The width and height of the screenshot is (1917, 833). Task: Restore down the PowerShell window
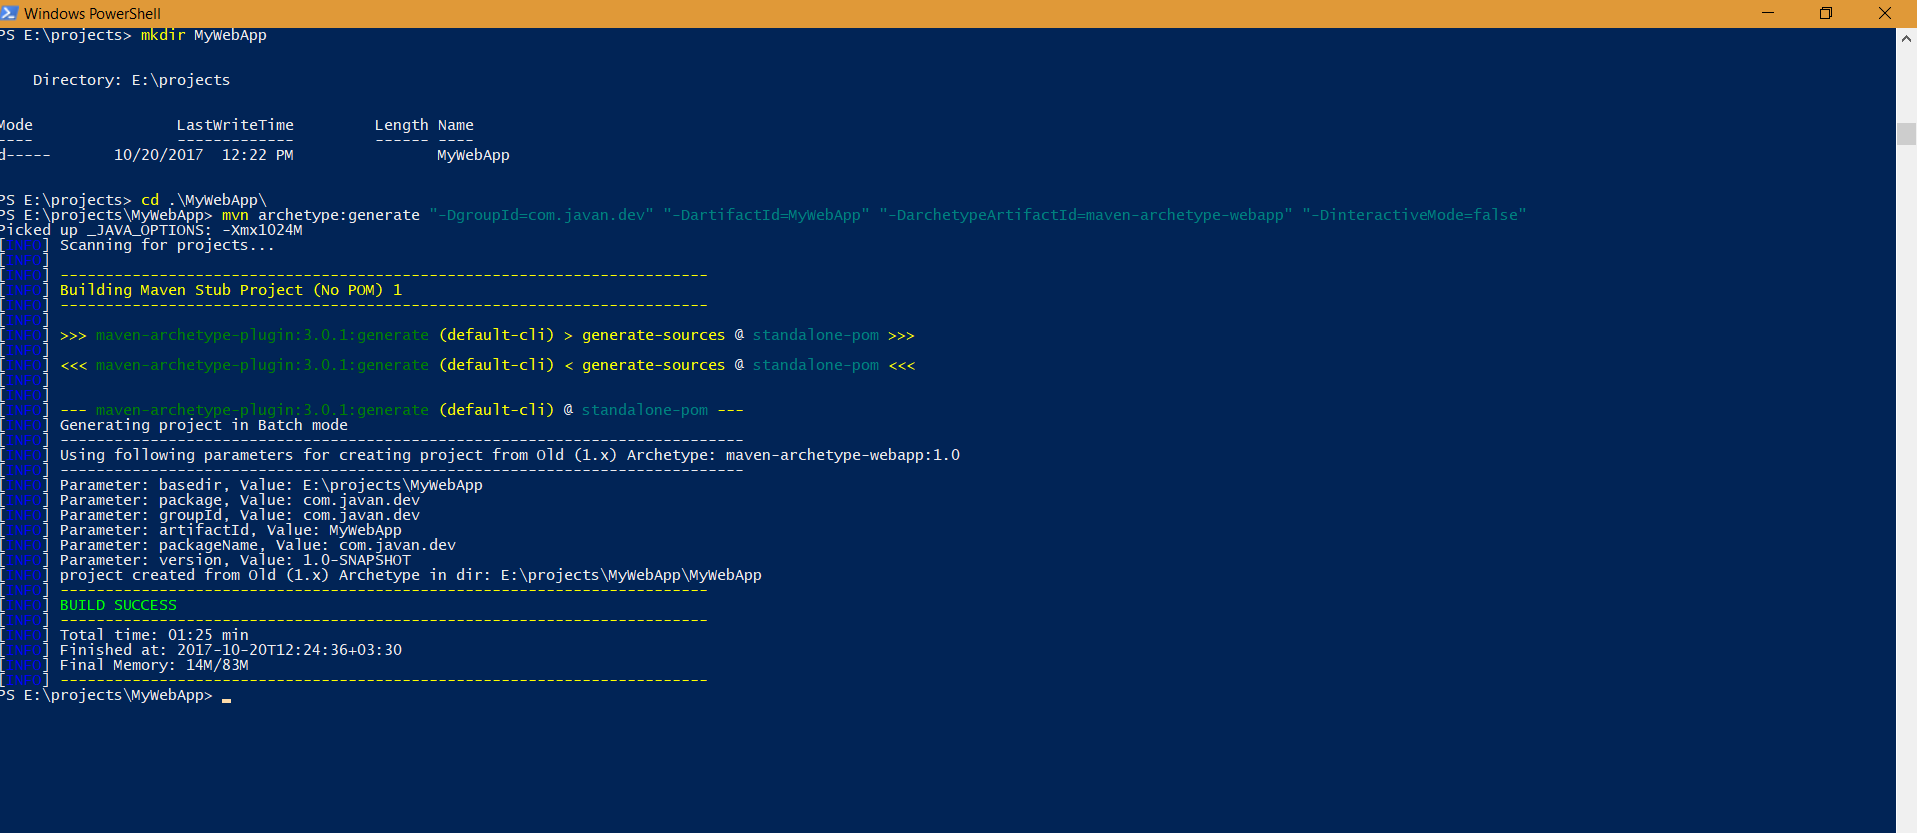1826,13
